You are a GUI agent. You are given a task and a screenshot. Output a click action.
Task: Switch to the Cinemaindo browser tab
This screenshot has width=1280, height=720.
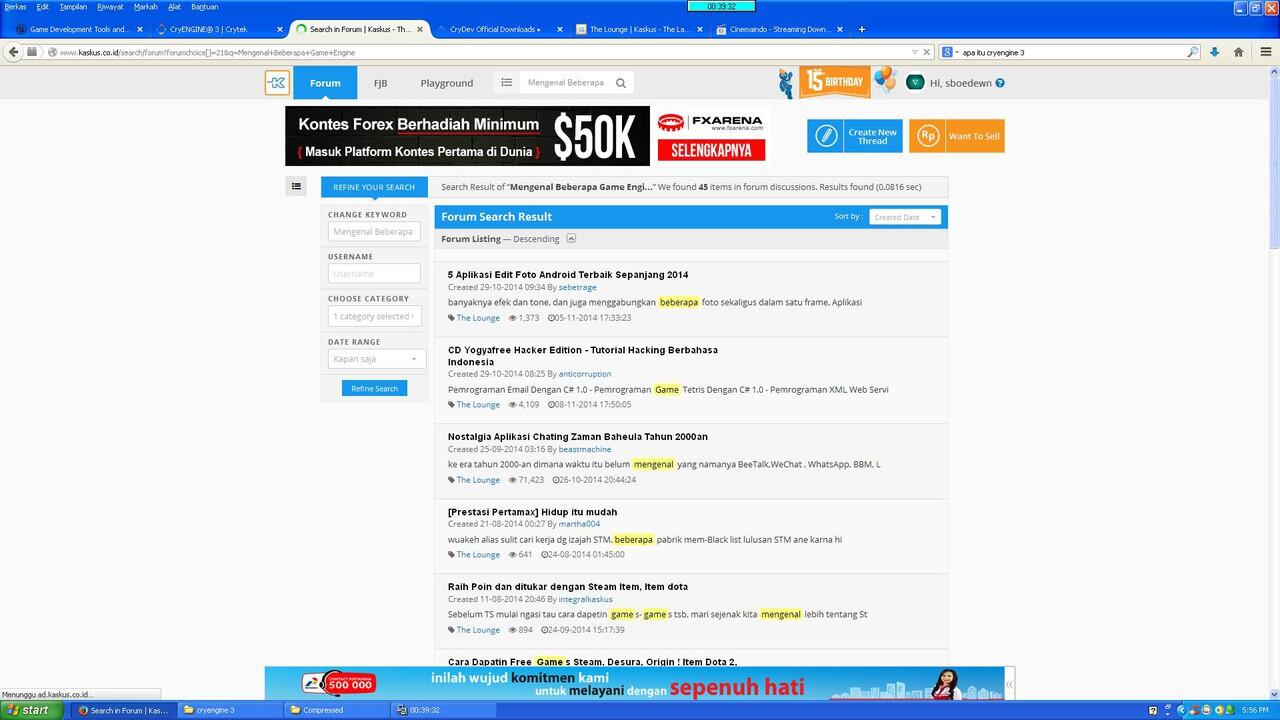(781, 29)
